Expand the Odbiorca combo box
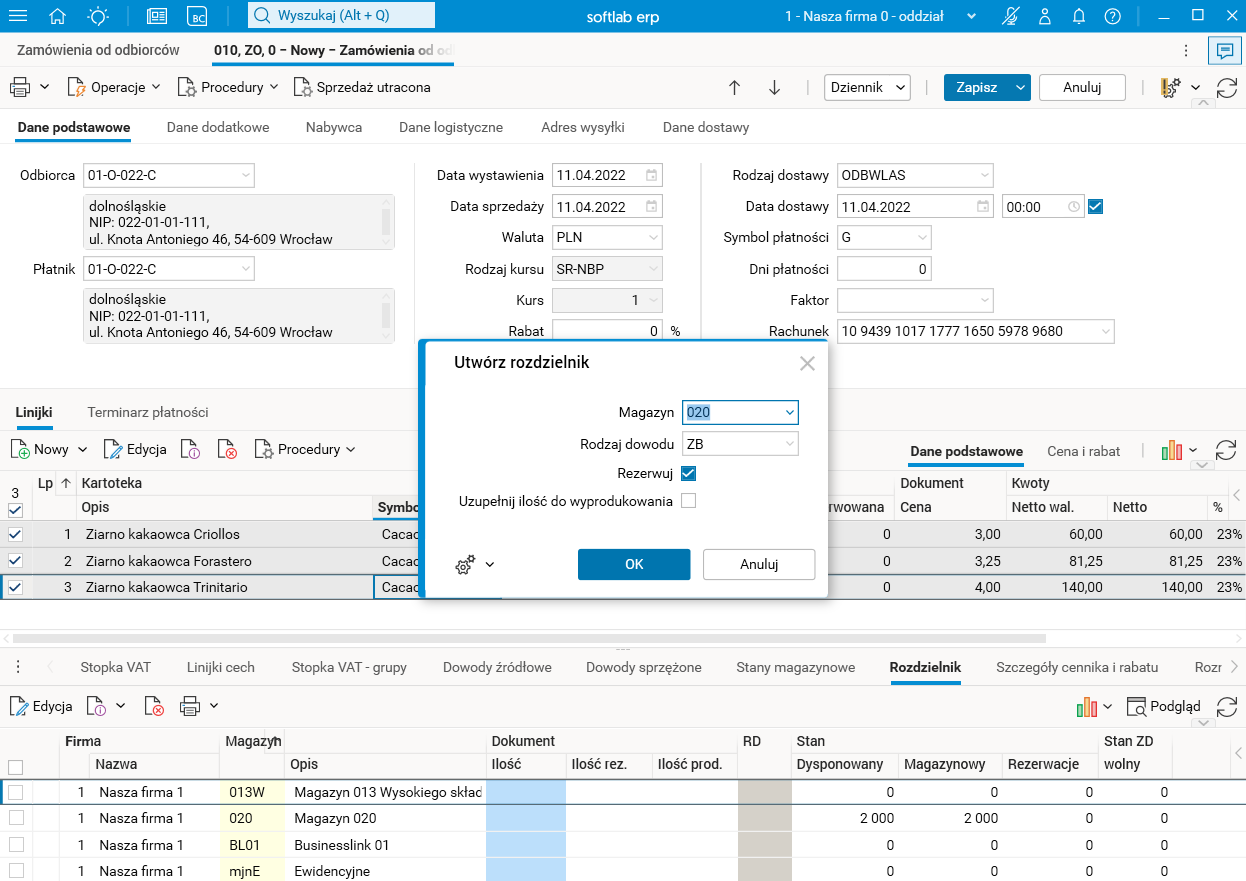Image resolution: width=1246 pixels, height=881 pixels. point(246,176)
